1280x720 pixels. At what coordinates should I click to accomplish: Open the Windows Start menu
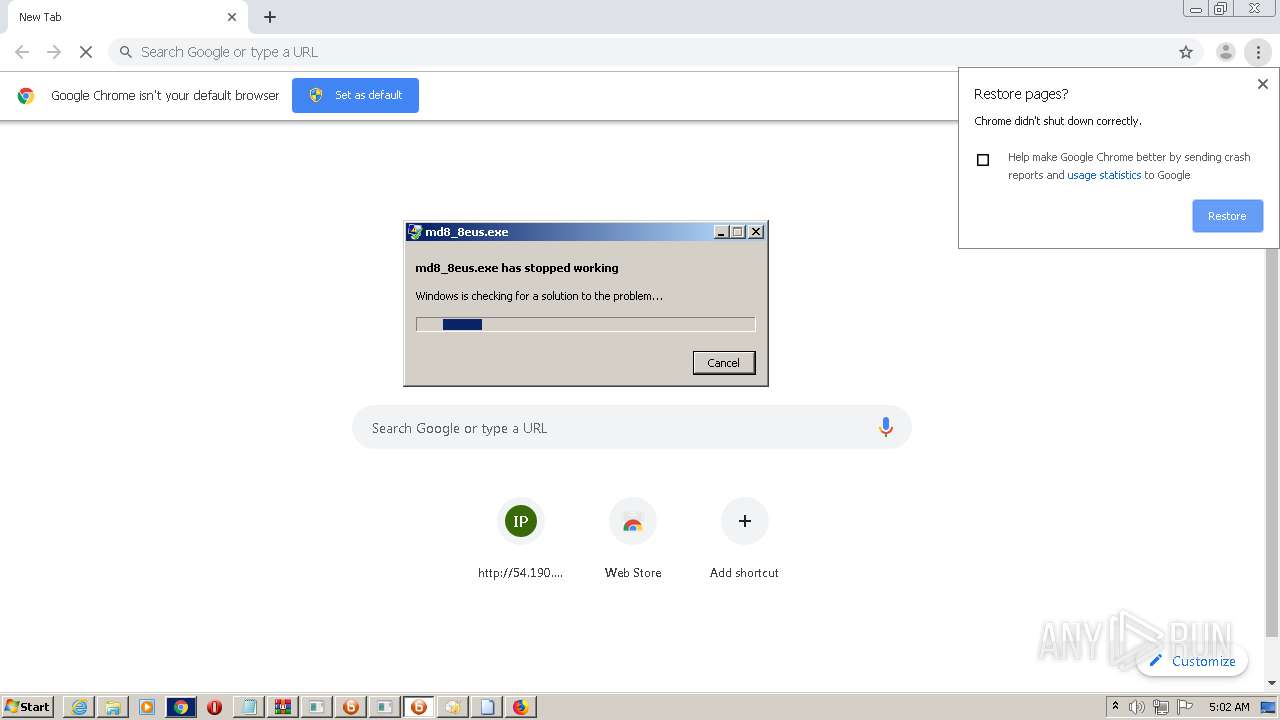point(28,707)
